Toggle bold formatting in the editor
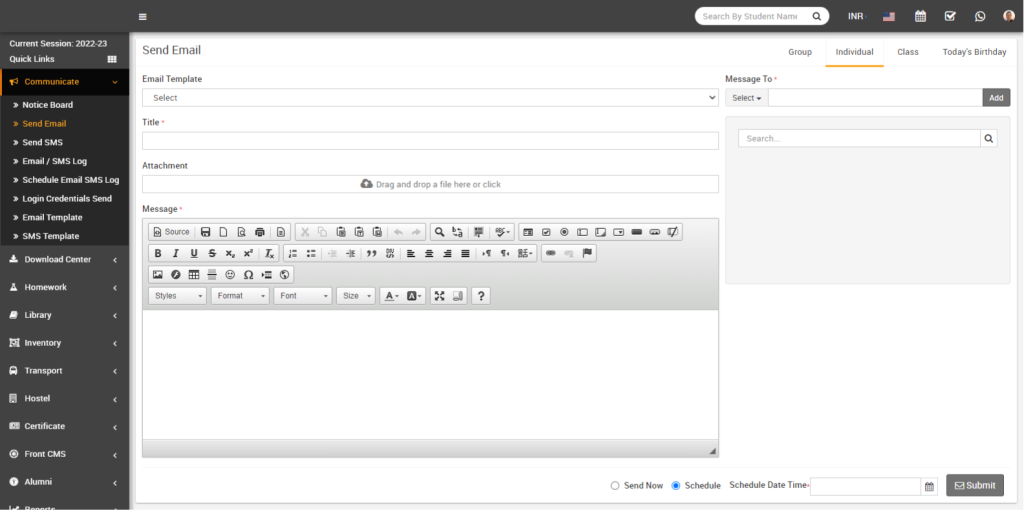This screenshot has height=510, width=1024. coord(158,254)
